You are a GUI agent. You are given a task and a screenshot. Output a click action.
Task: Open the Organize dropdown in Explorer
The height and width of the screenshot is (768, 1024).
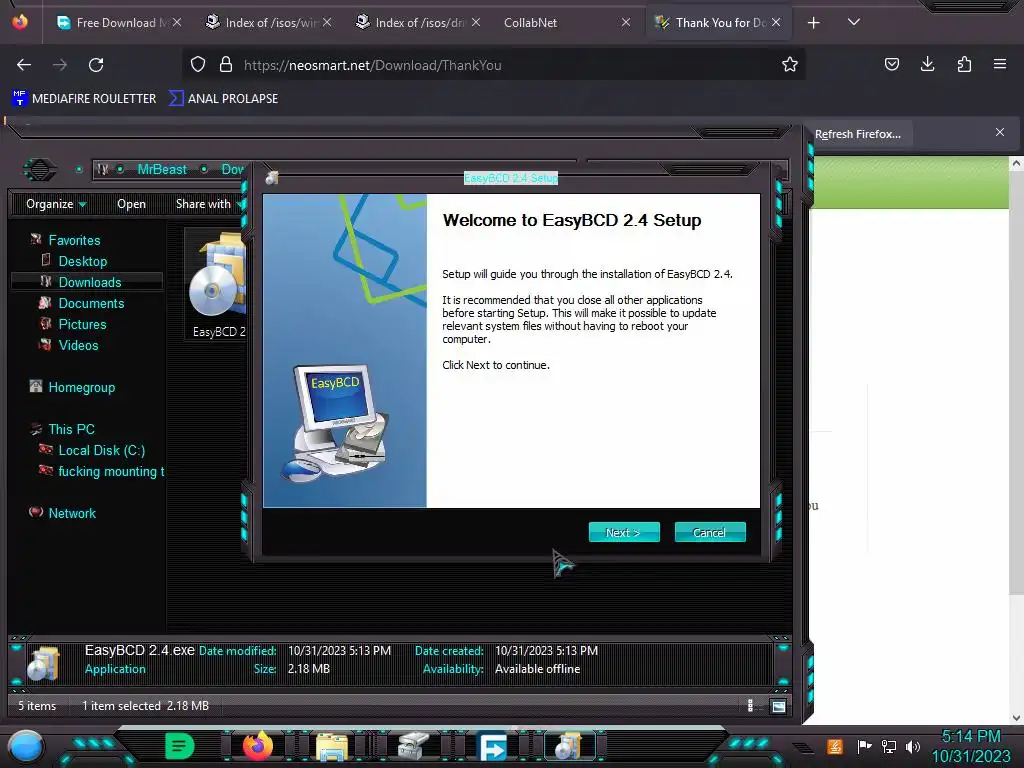[x=56, y=204]
